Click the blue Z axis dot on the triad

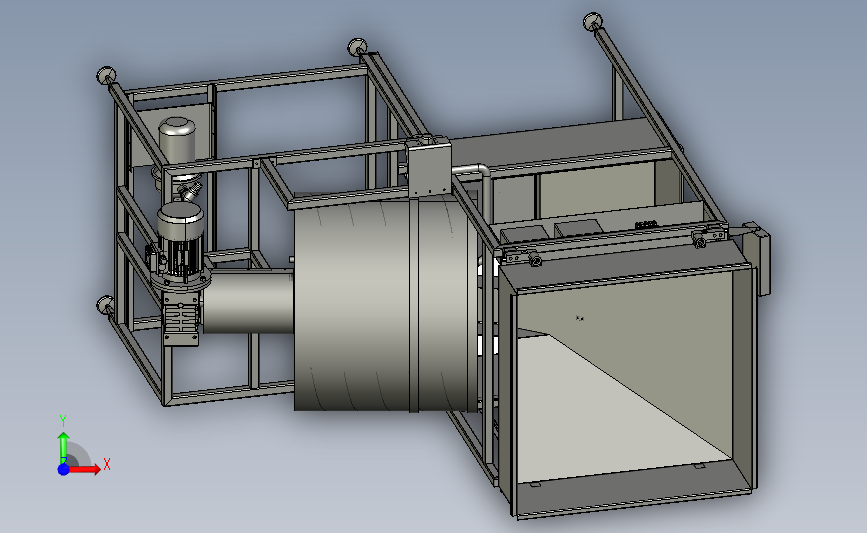pyautogui.click(x=64, y=469)
